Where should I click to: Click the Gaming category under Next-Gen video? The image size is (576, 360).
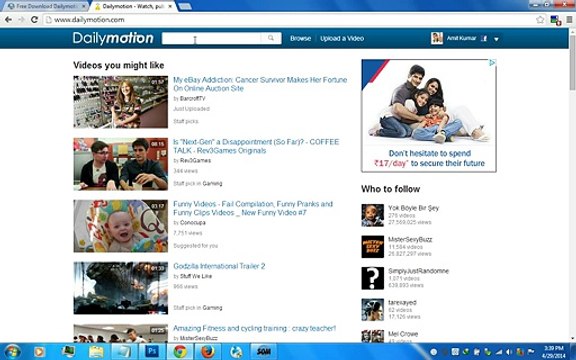[x=212, y=183]
